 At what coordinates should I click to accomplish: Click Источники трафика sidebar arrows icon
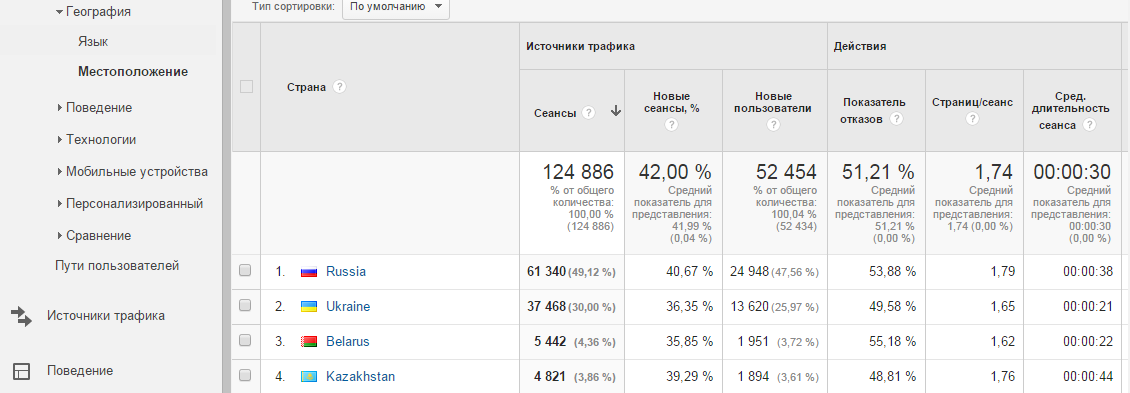point(21,316)
